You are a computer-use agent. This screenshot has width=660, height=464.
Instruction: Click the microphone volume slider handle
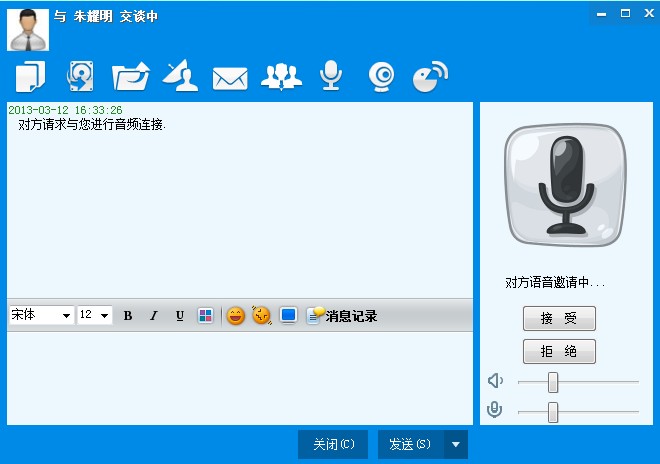click(x=553, y=412)
